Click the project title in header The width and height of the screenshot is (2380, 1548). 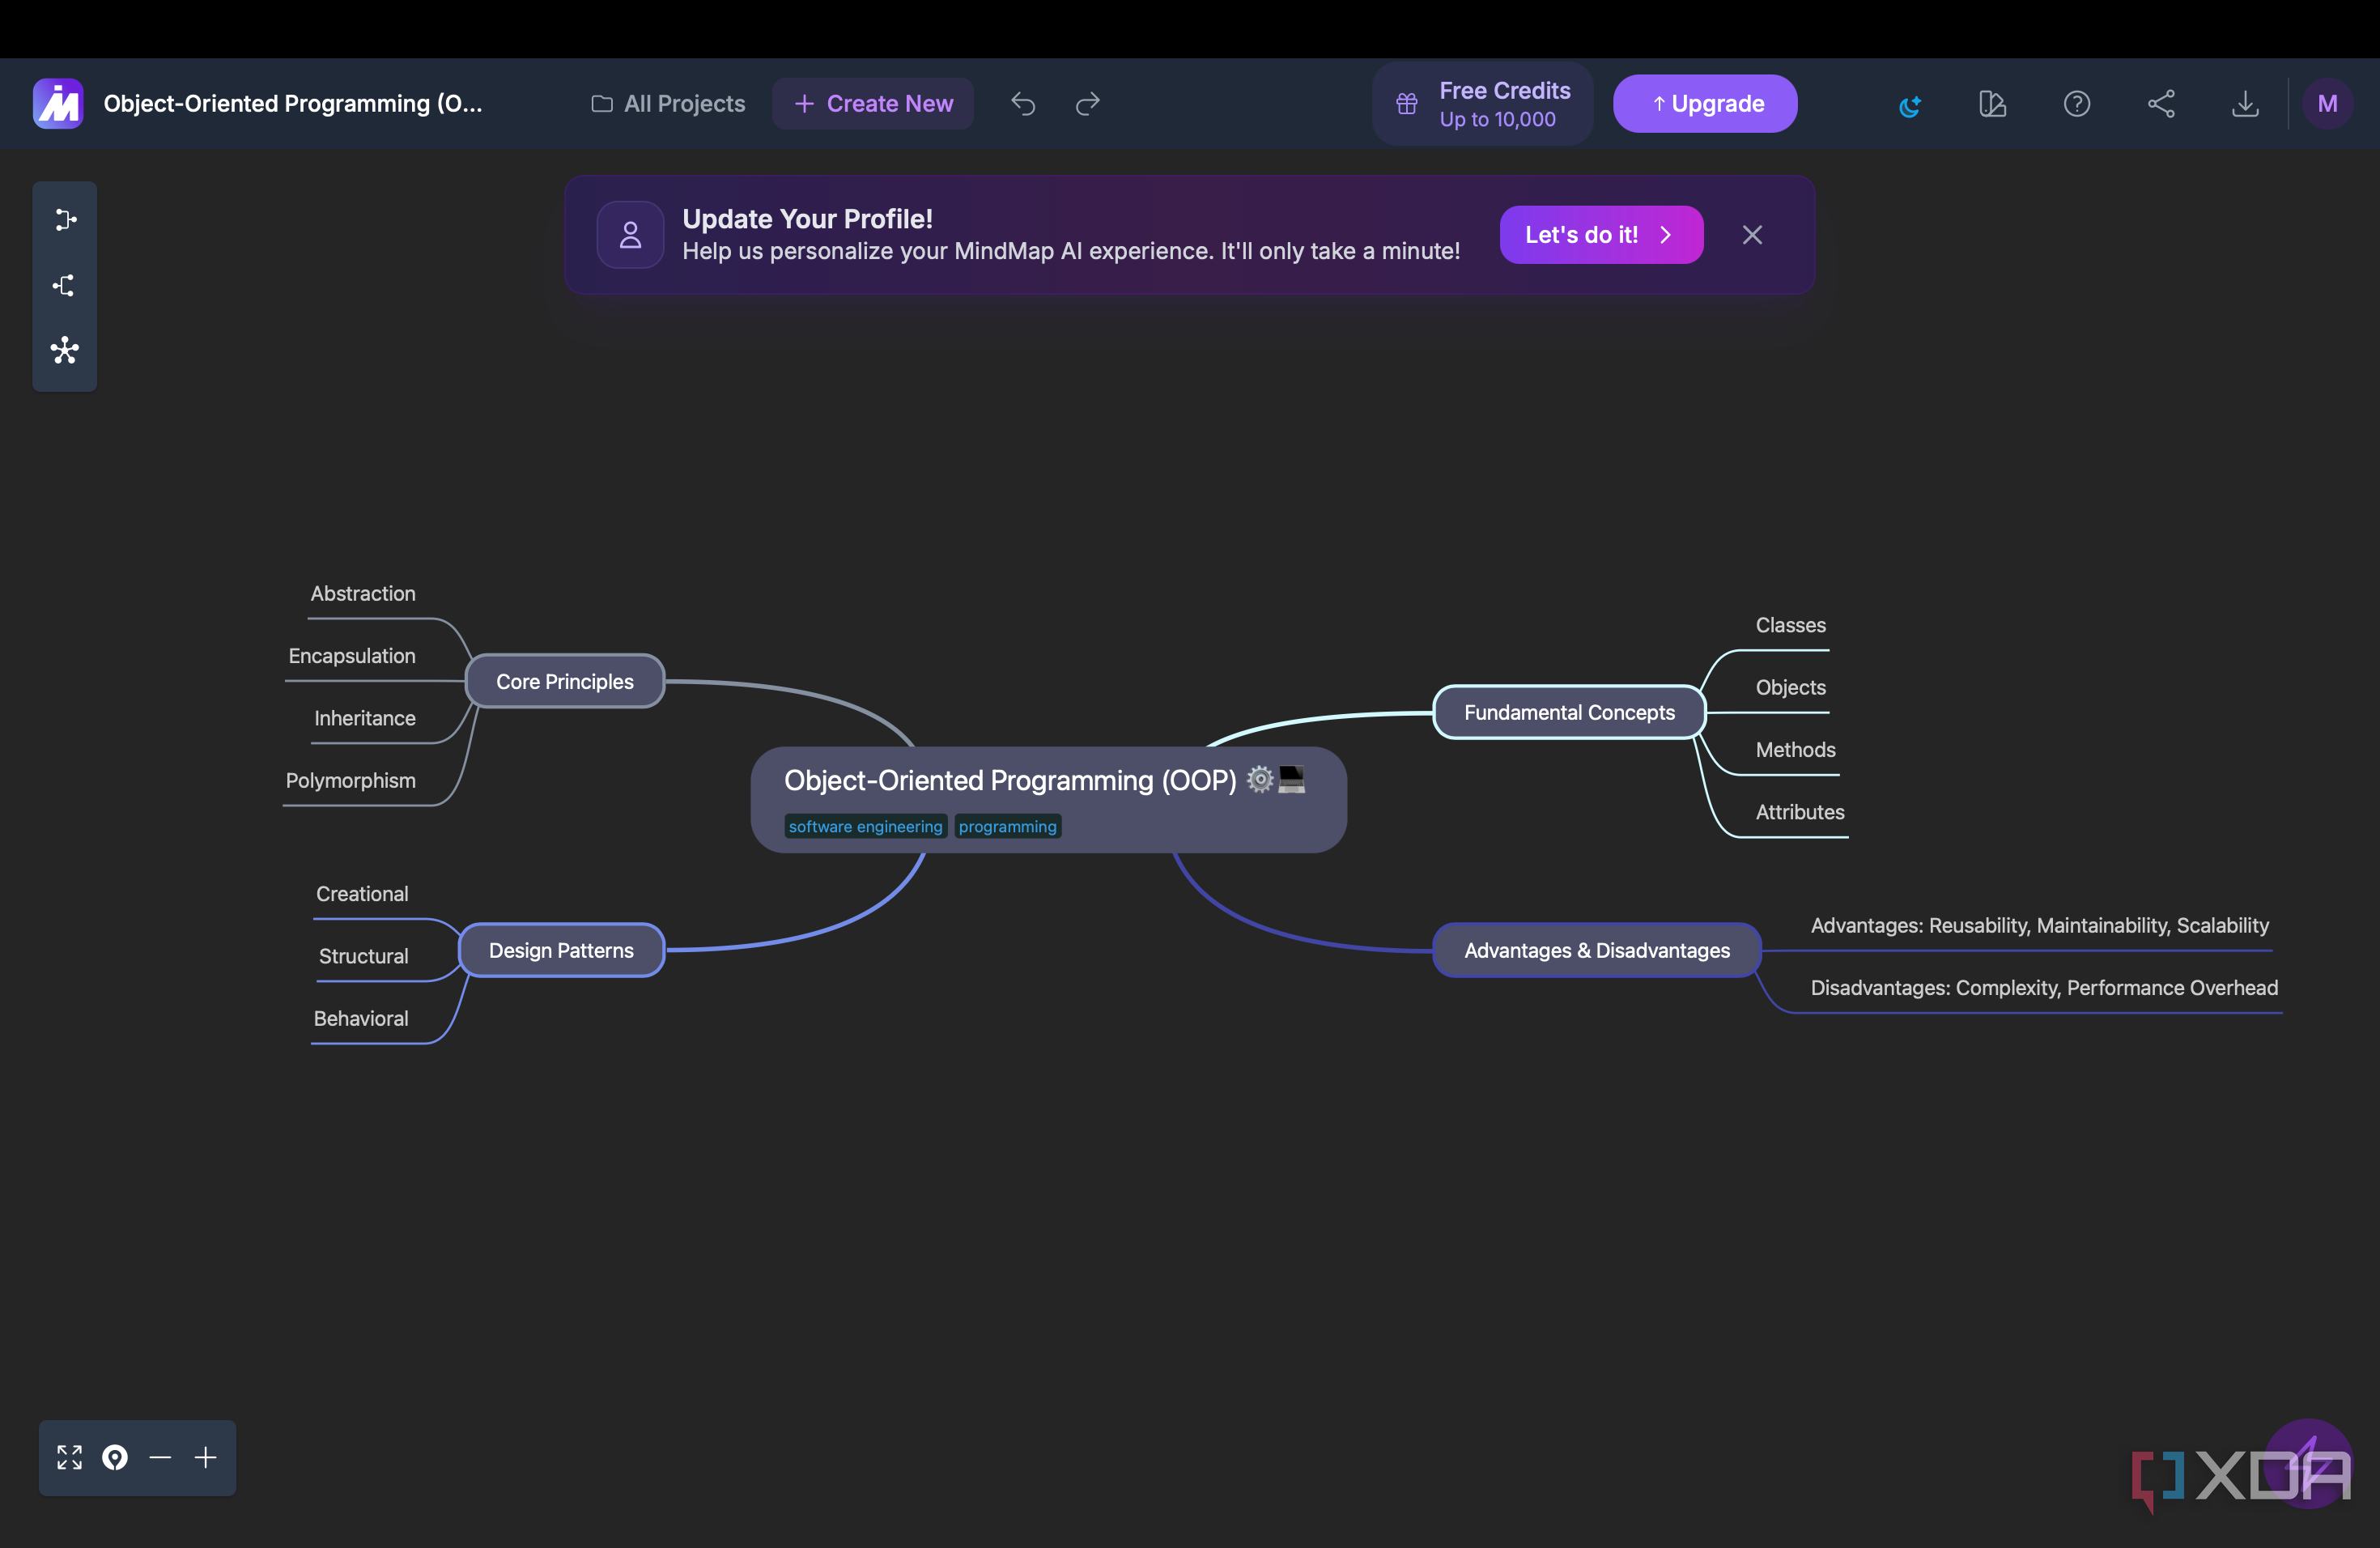point(293,103)
